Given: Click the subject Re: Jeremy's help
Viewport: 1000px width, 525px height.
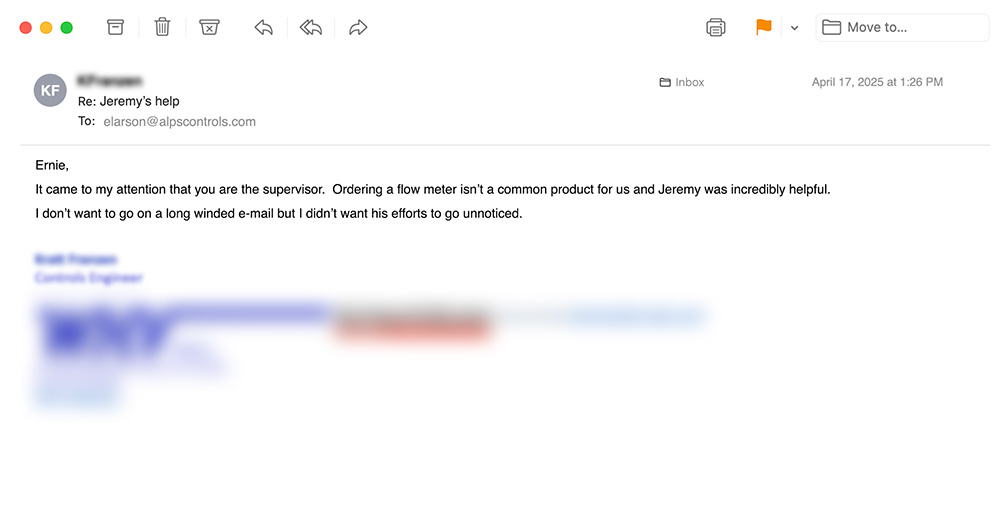Looking at the screenshot, I should [129, 101].
